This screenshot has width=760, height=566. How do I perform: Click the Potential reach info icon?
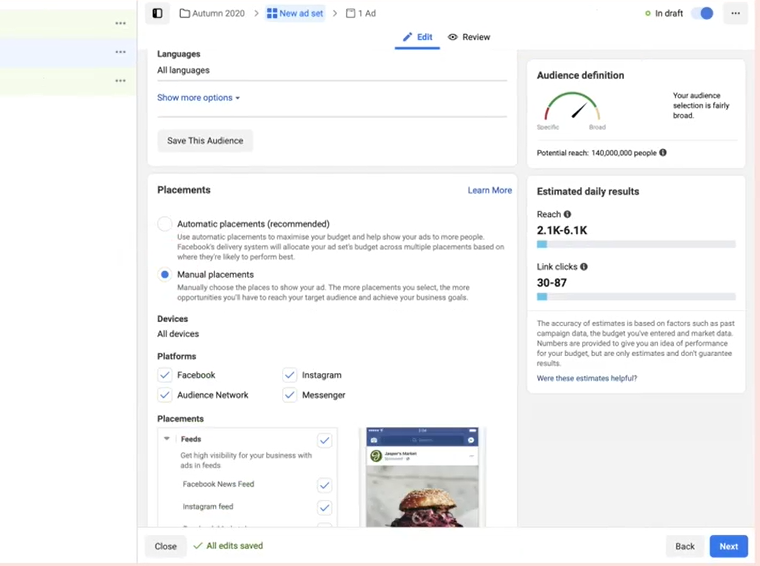[663, 153]
